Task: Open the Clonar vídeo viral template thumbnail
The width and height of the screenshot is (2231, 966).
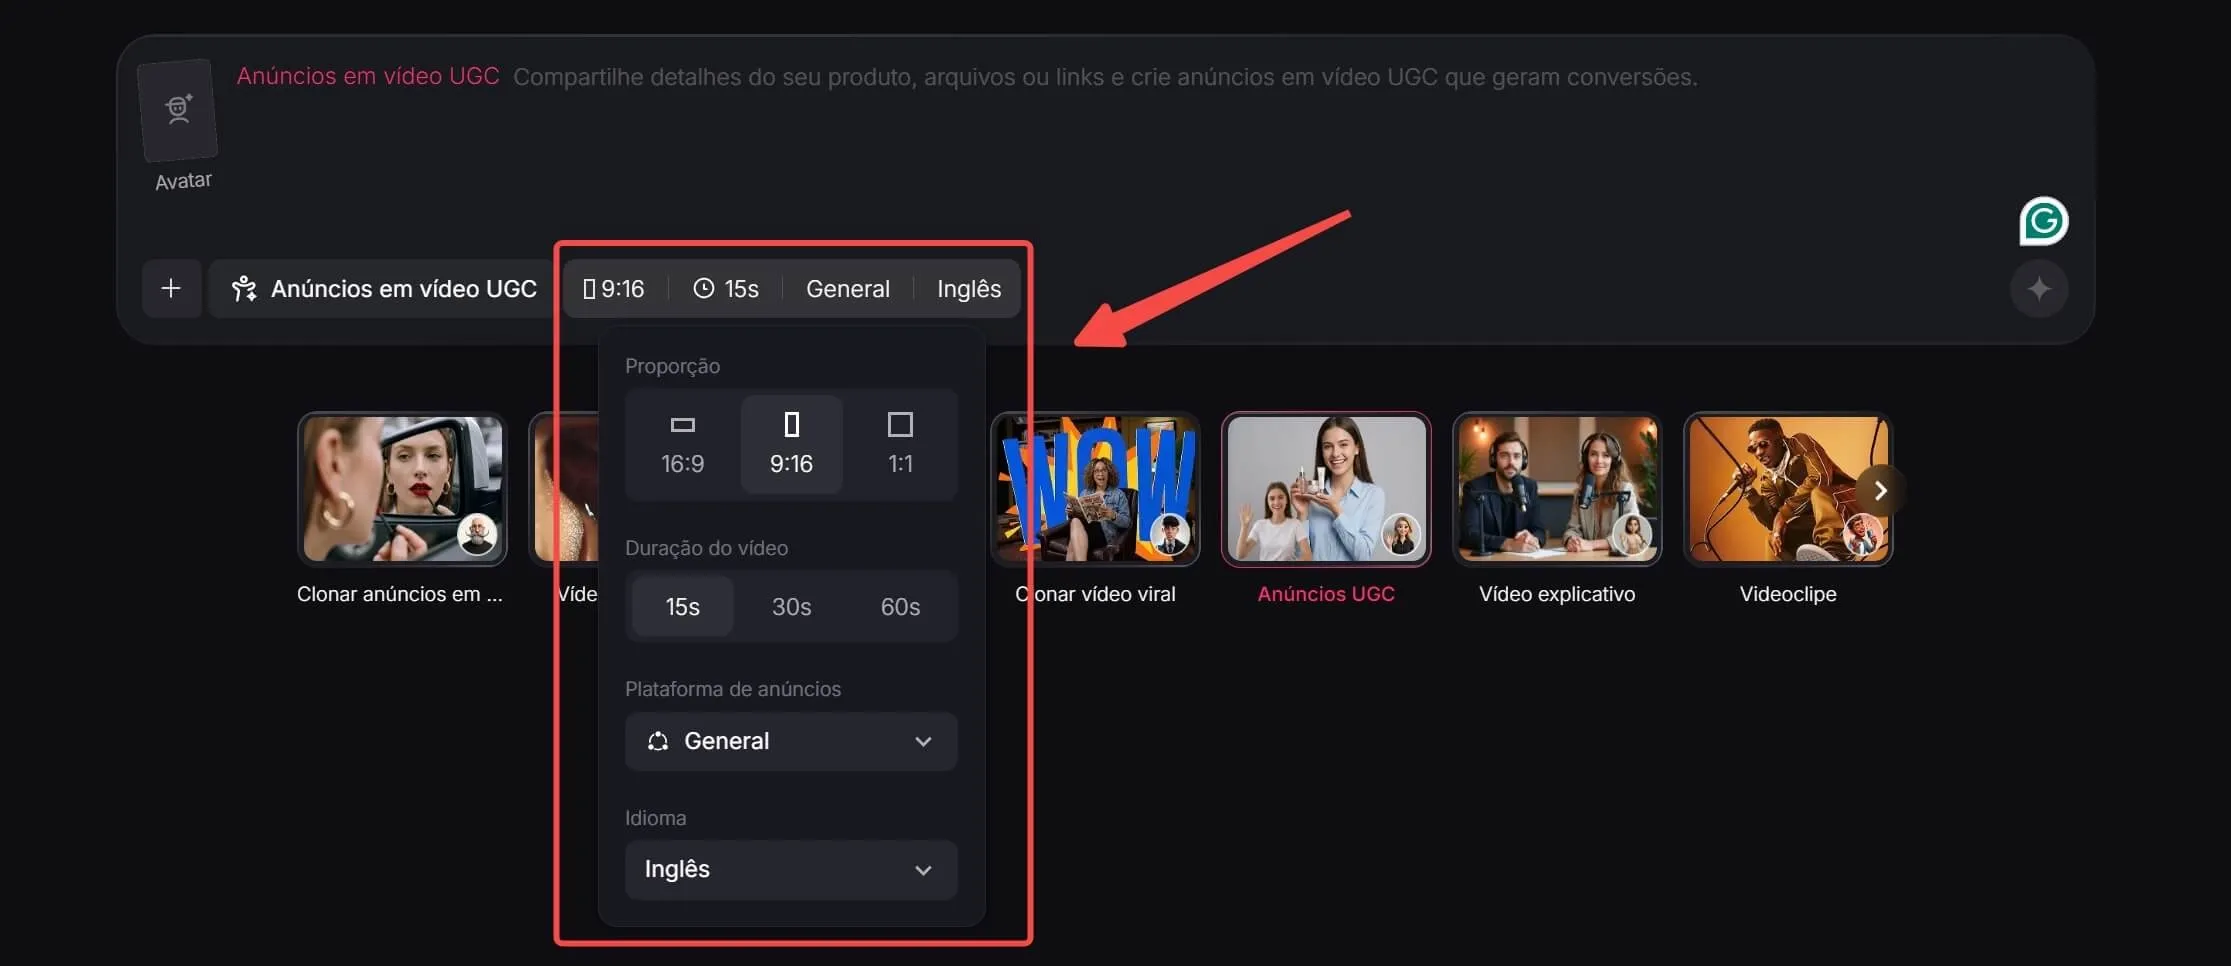Action: [x=1095, y=489]
